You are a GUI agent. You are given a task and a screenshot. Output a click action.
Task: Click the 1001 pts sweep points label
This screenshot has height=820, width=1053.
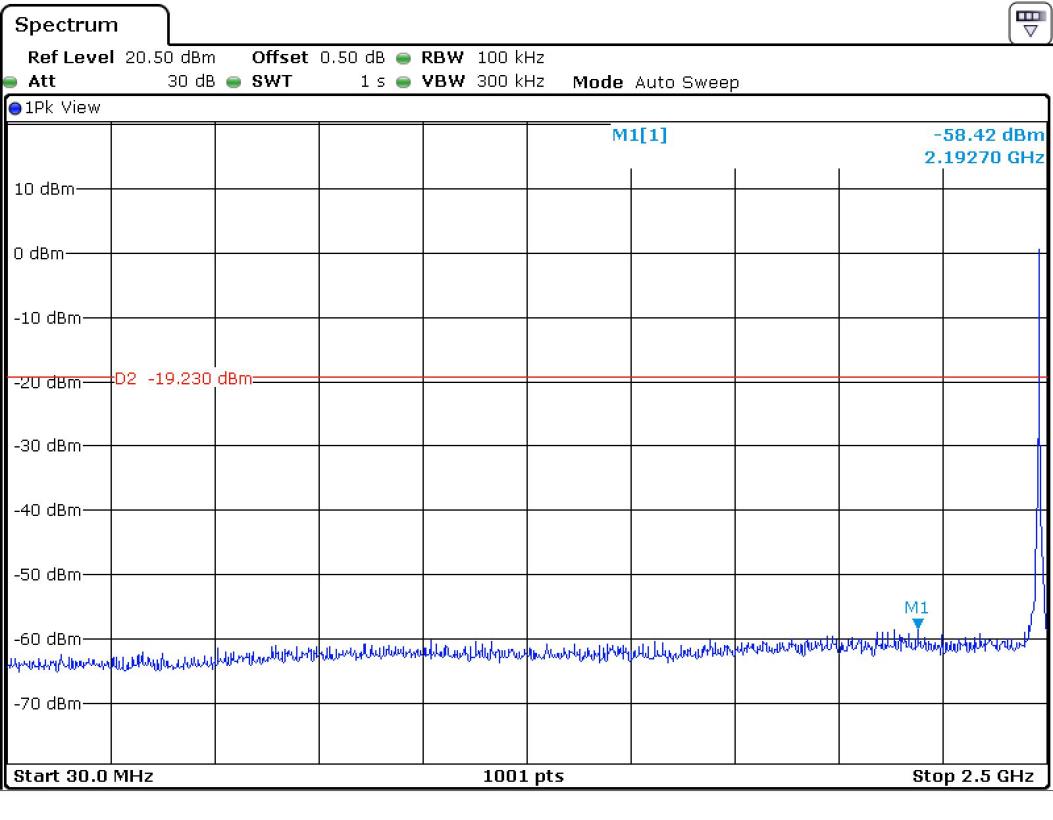523,776
